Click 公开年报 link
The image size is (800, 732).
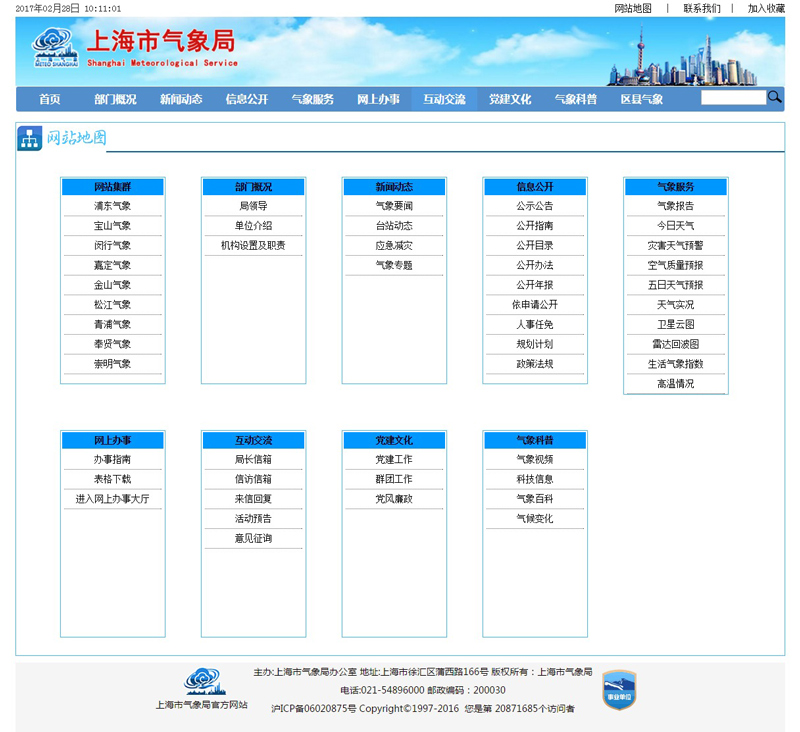pos(535,285)
